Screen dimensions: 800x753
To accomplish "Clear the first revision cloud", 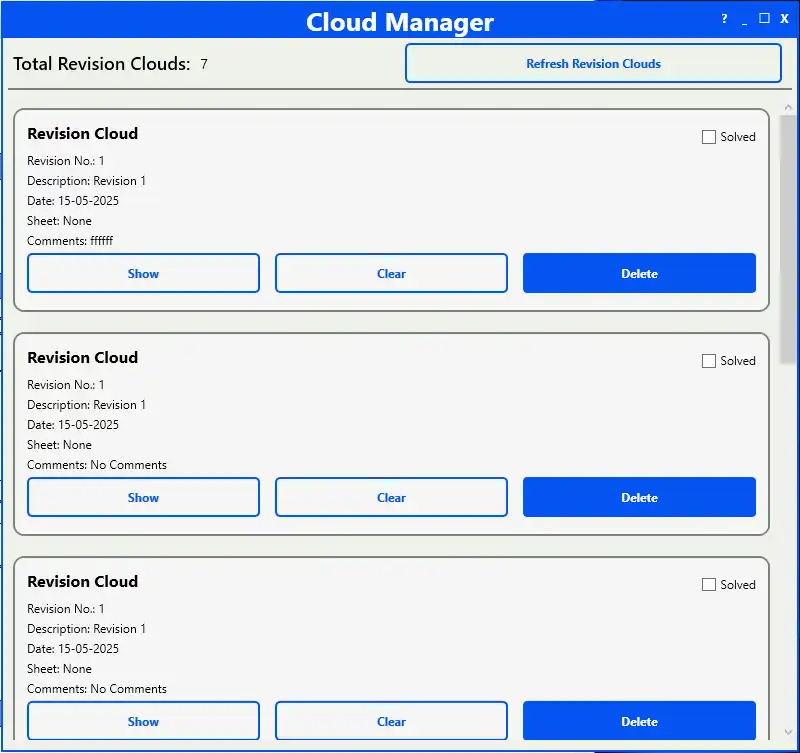I will [x=391, y=273].
